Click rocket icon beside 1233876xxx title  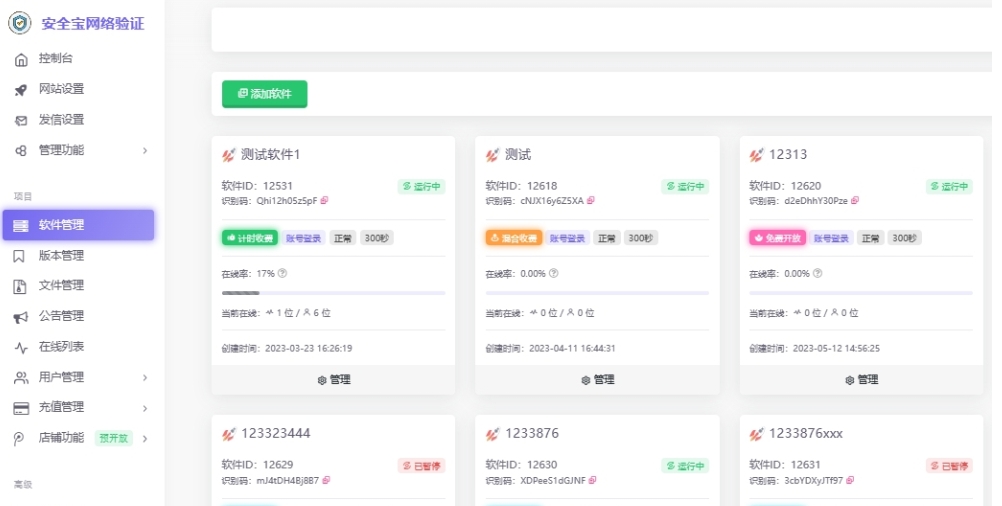757,434
